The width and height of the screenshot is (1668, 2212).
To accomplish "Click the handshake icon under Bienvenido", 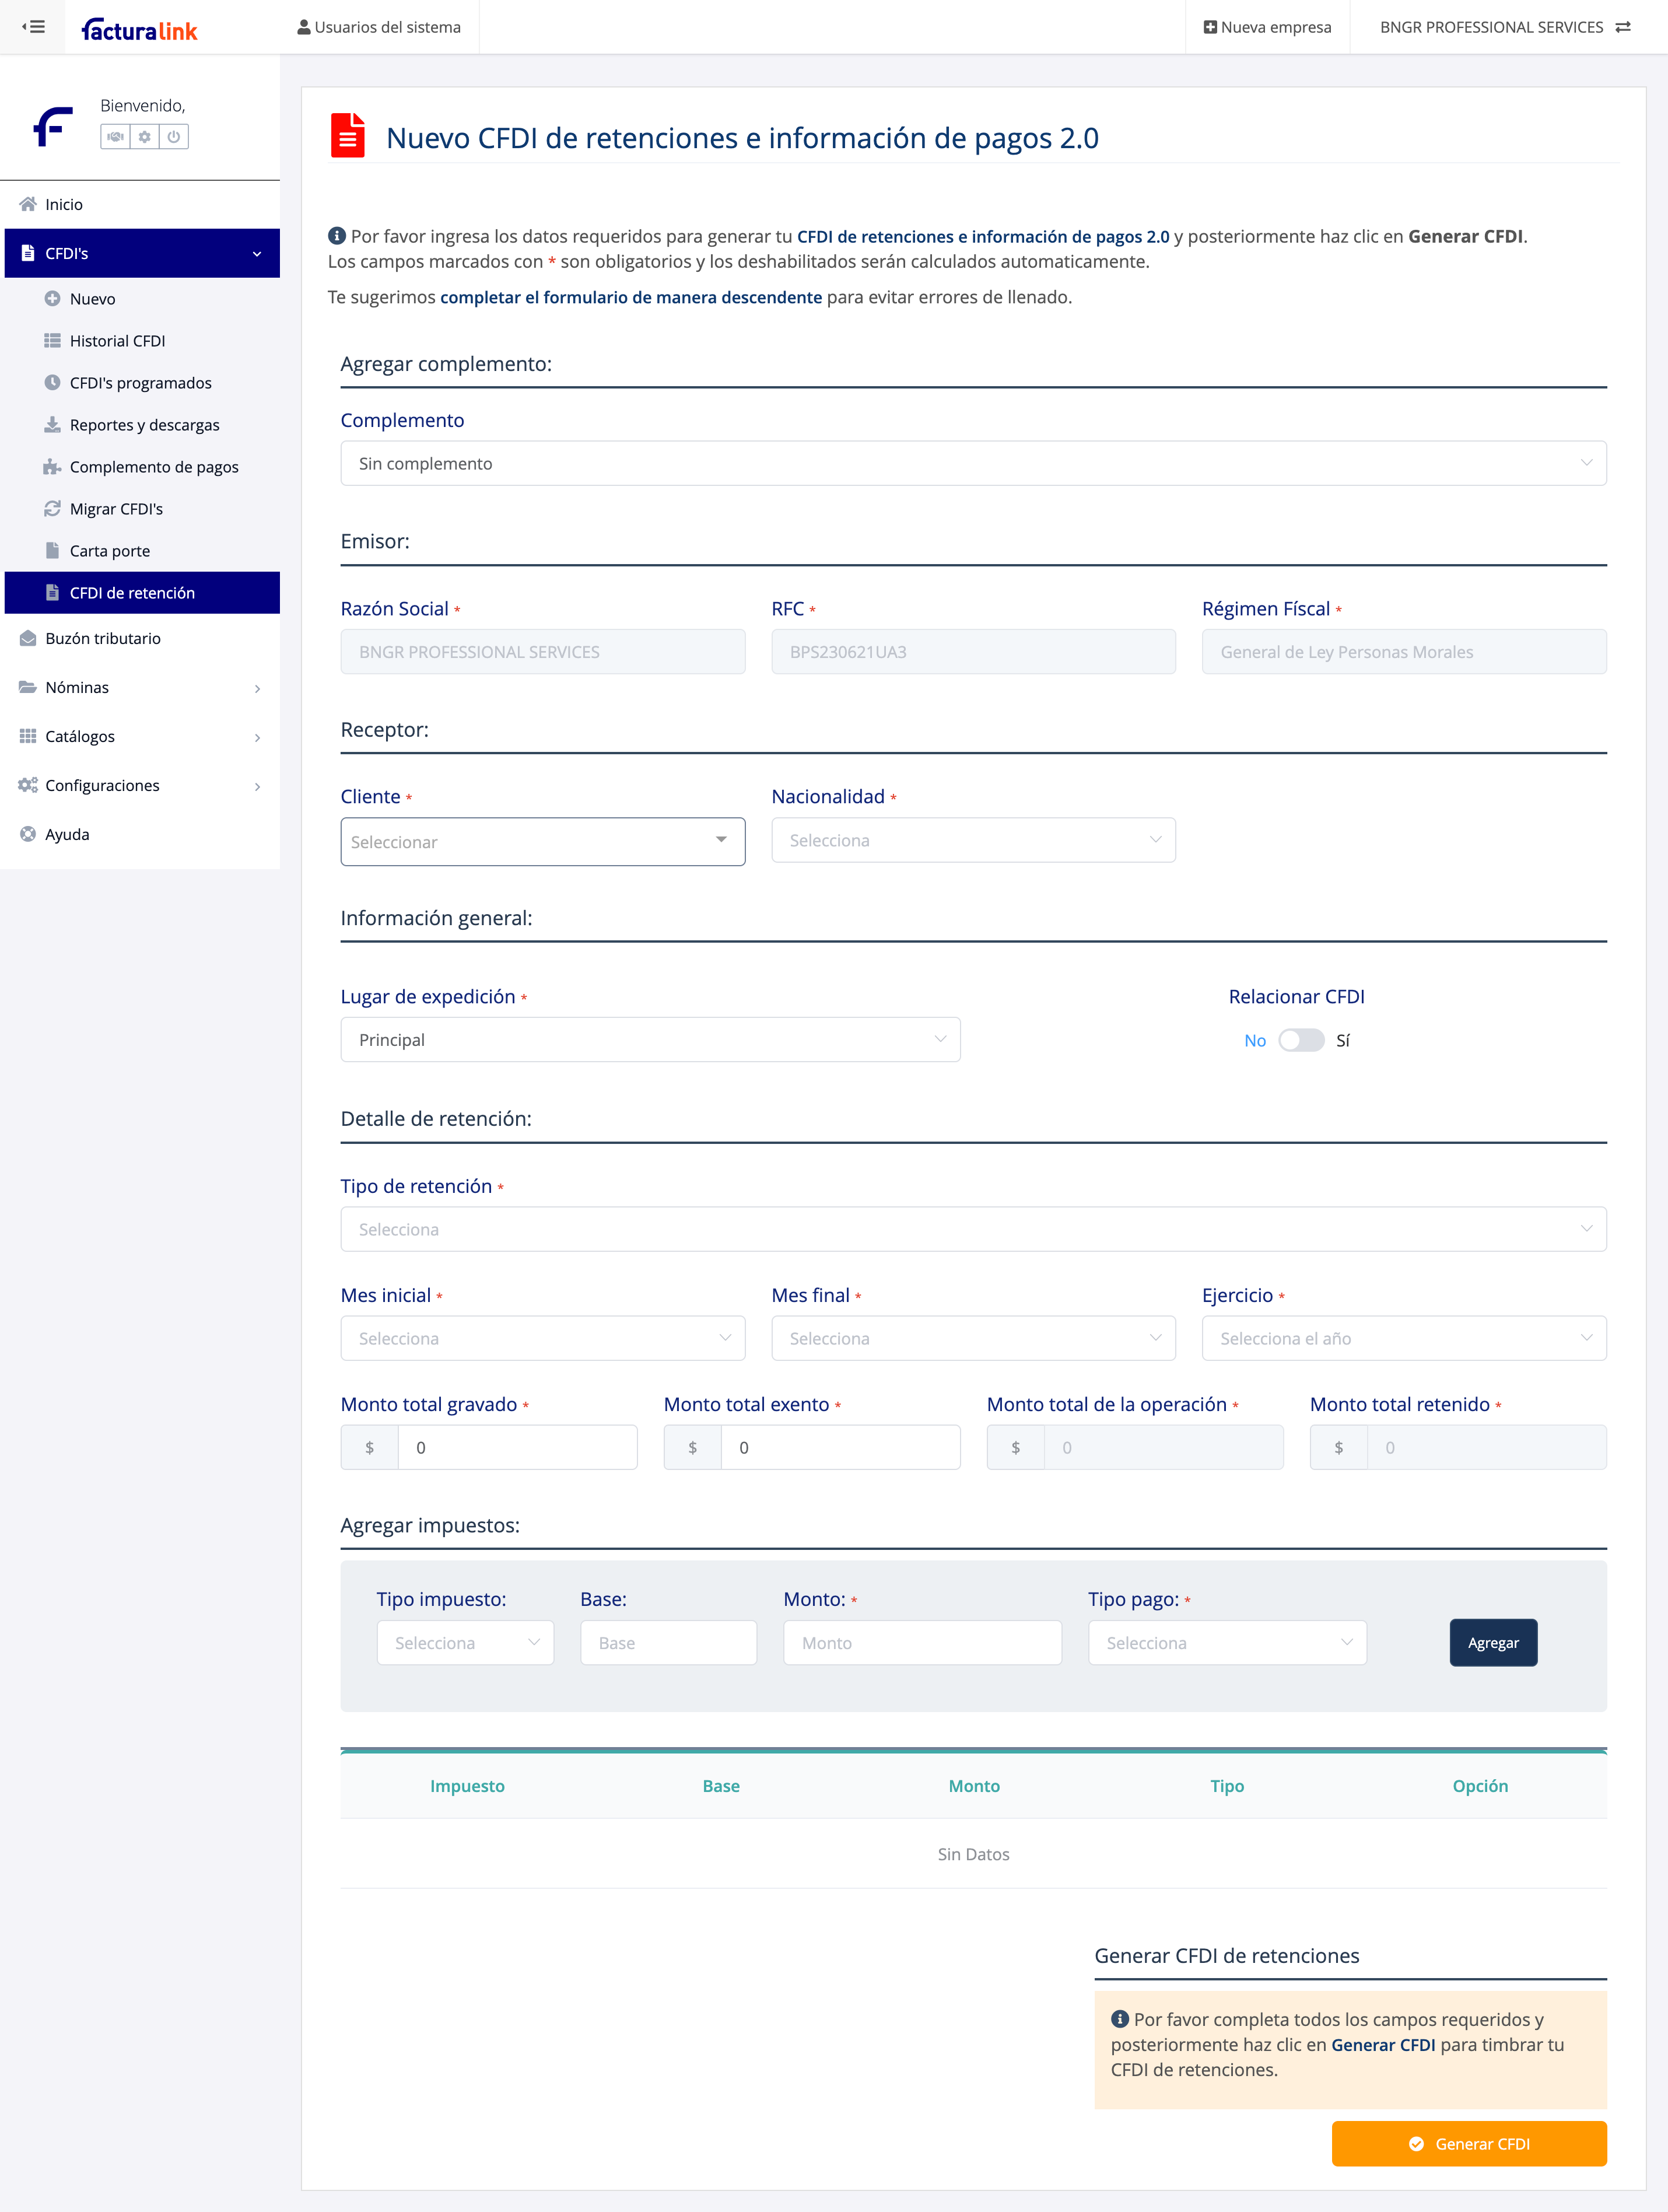I will (x=116, y=137).
